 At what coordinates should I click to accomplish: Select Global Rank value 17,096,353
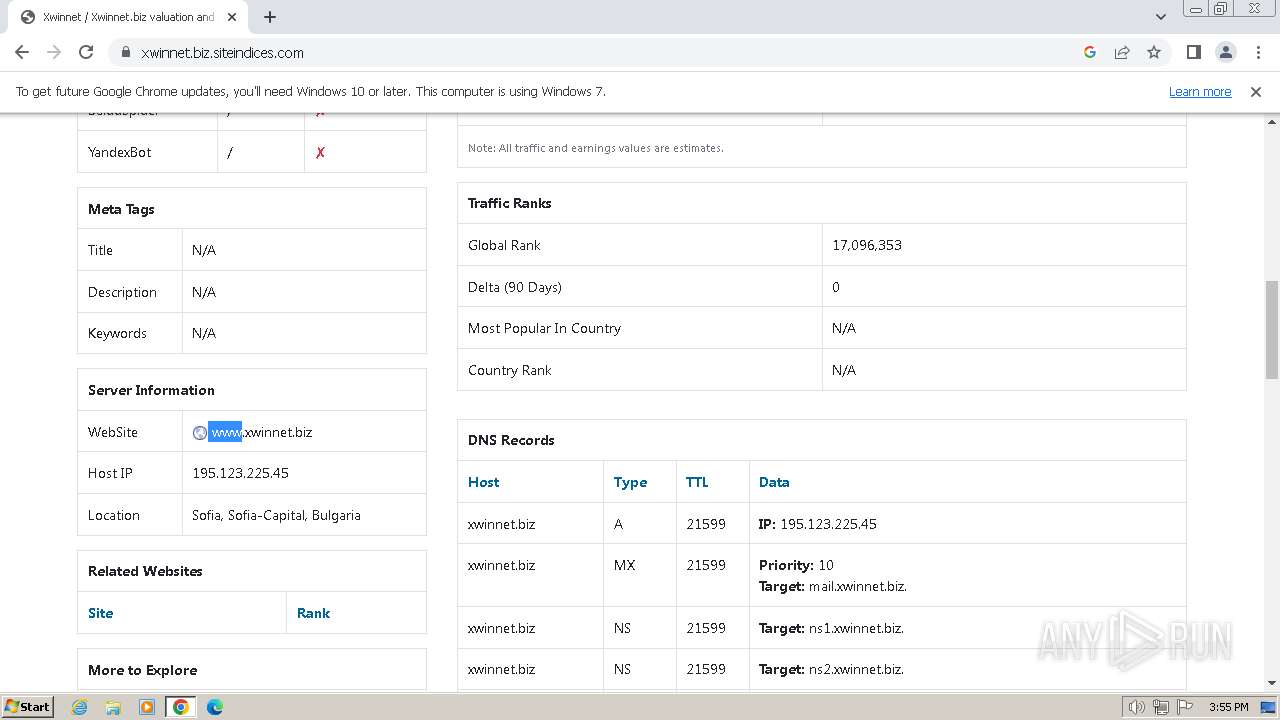point(867,245)
